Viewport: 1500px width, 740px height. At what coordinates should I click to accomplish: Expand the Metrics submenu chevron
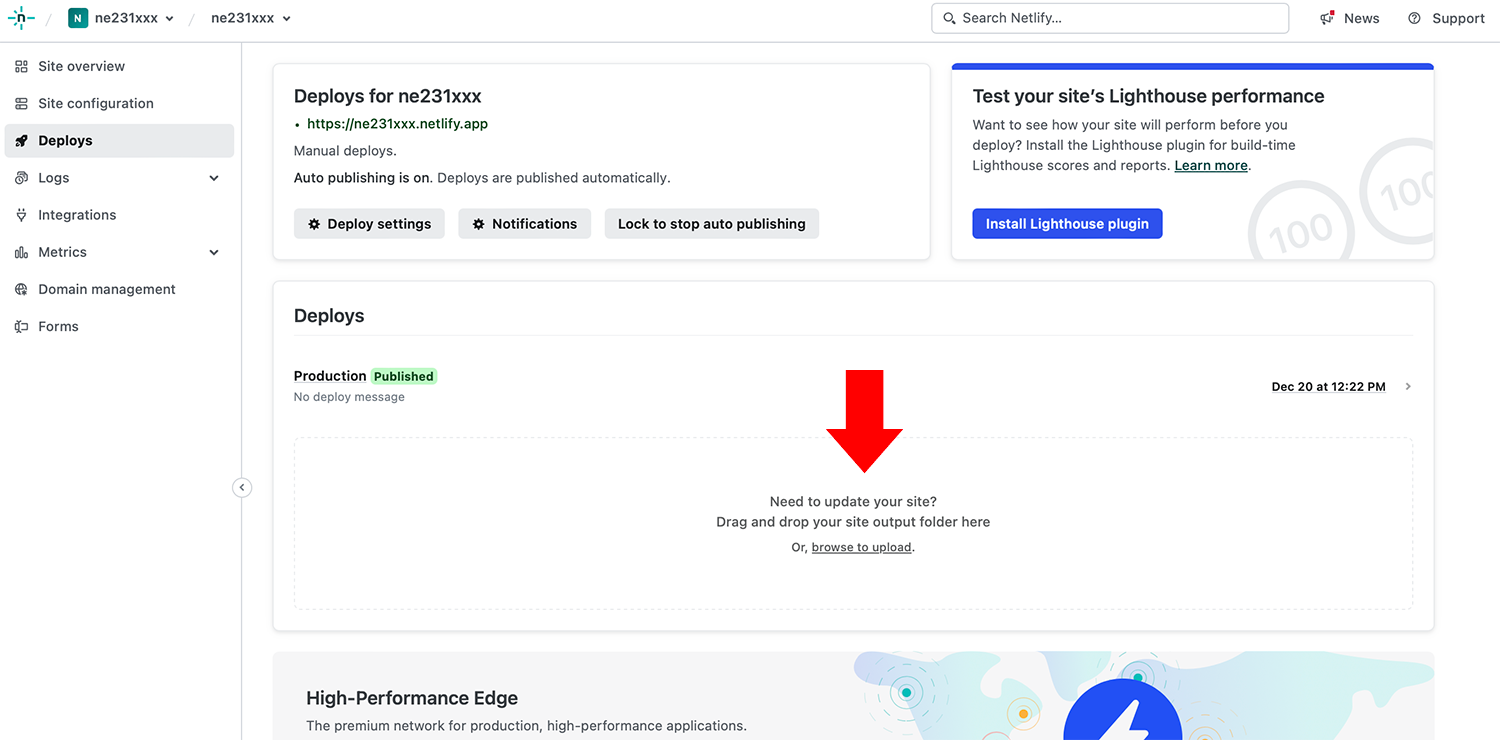[x=214, y=252]
